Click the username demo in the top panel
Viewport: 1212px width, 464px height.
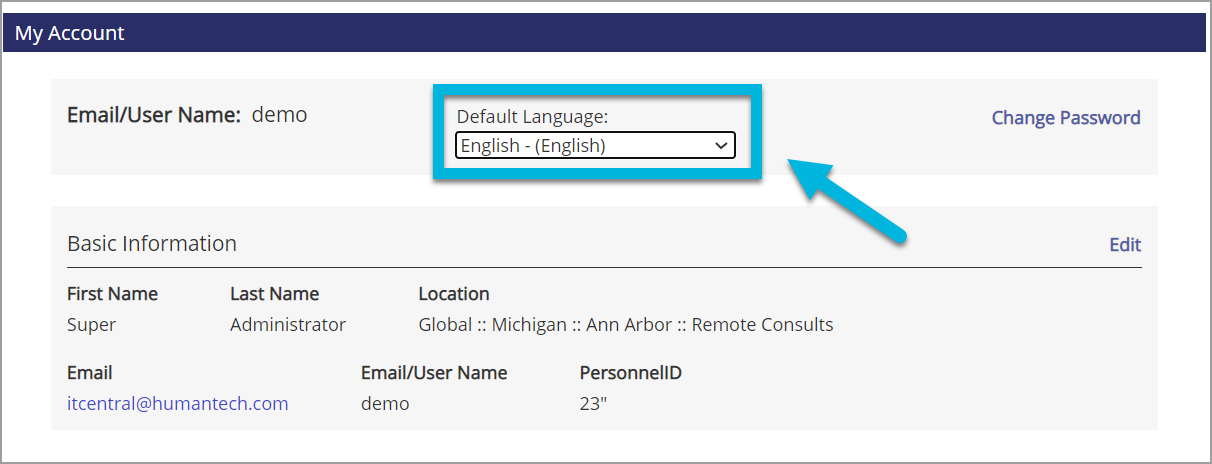click(279, 115)
